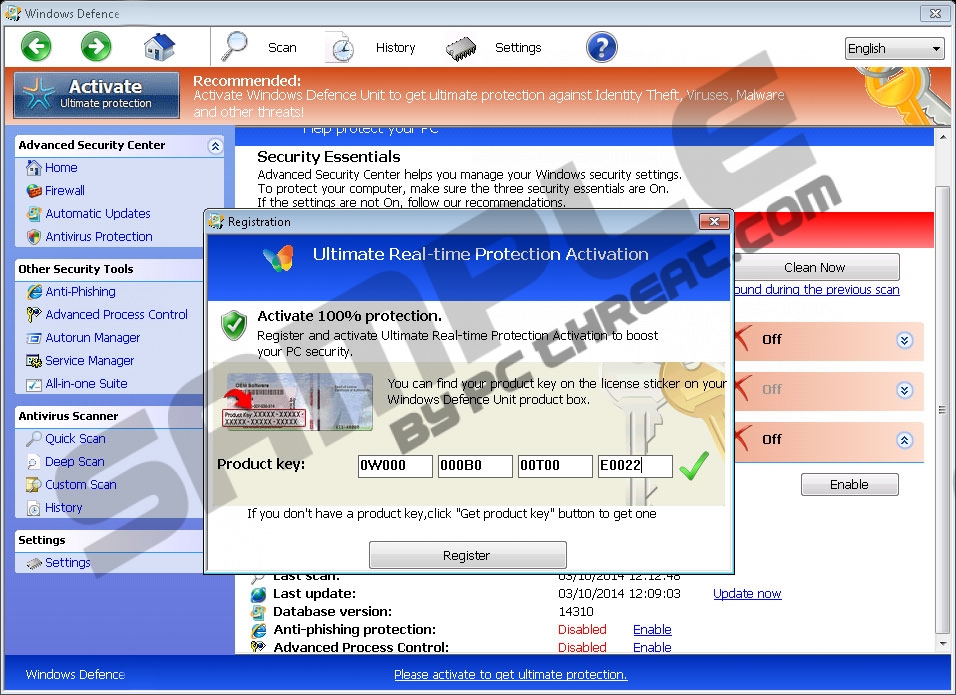Viewport: 956px width, 695px height.
Task: Open the home house icon in toolbar
Action: pyautogui.click(x=159, y=47)
